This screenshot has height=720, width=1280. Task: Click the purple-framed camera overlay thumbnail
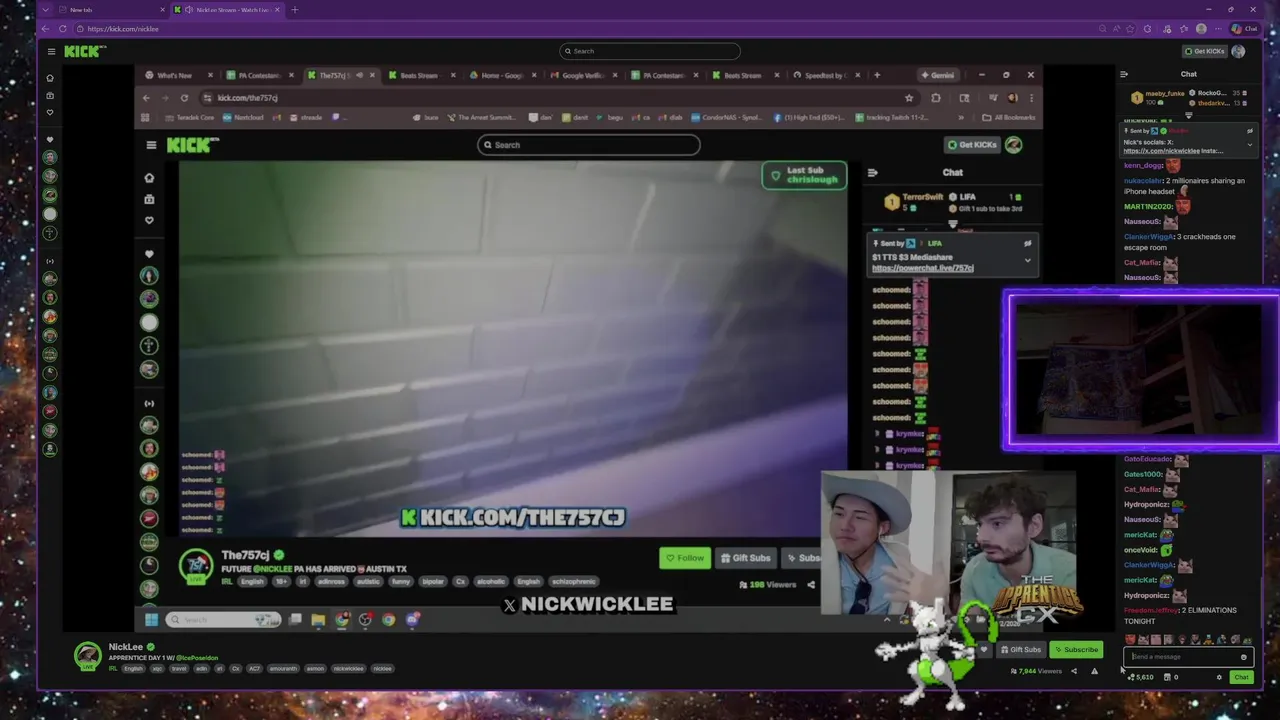[1142, 370]
